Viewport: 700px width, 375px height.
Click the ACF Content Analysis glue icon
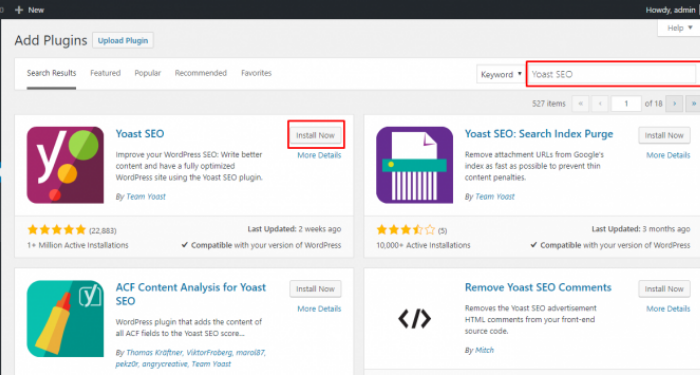tap(65, 319)
